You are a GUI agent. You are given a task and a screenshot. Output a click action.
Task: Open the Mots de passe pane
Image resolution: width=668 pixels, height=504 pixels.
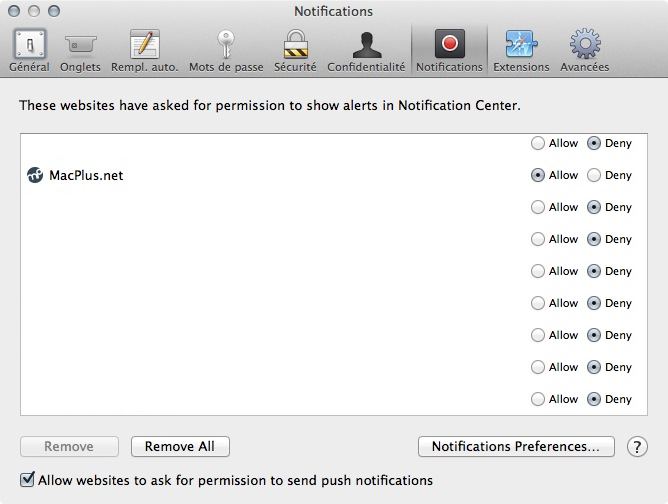pos(226,50)
